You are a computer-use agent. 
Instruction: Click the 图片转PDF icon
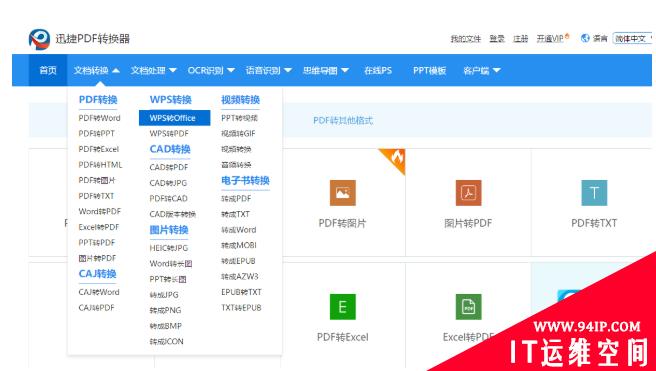click(x=468, y=193)
